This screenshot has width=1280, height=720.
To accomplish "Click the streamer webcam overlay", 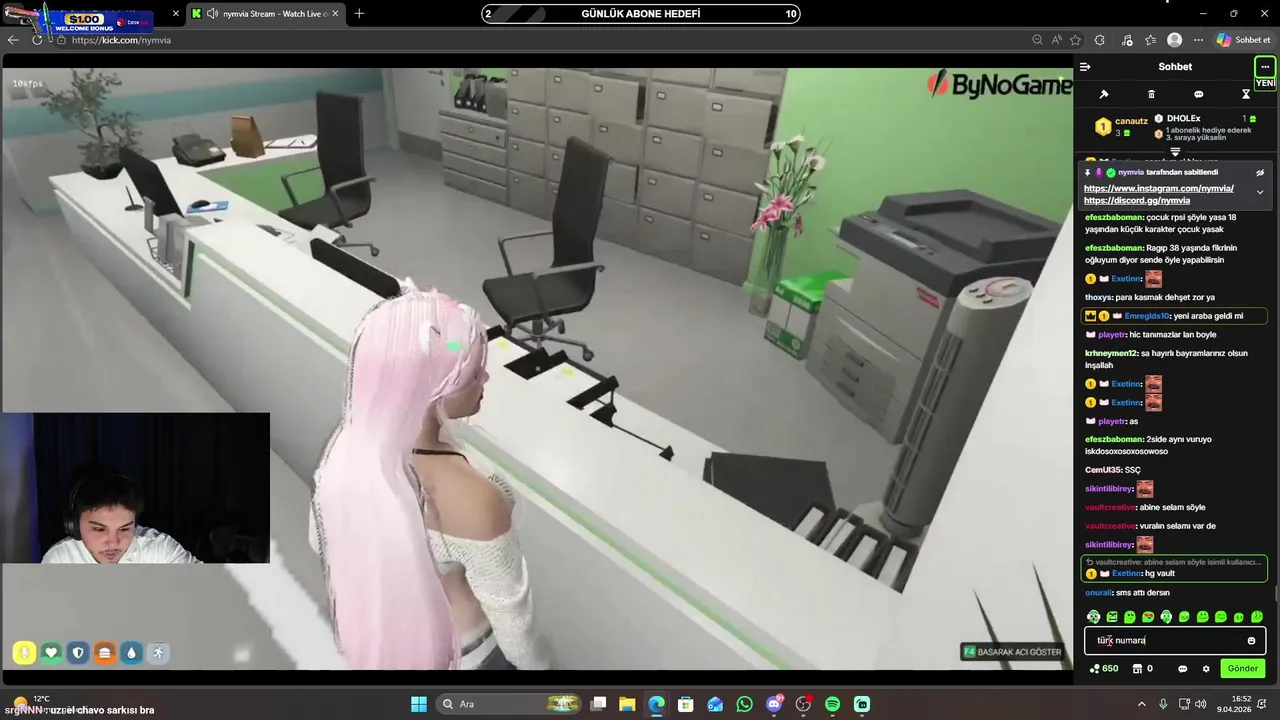I will point(135,488).
